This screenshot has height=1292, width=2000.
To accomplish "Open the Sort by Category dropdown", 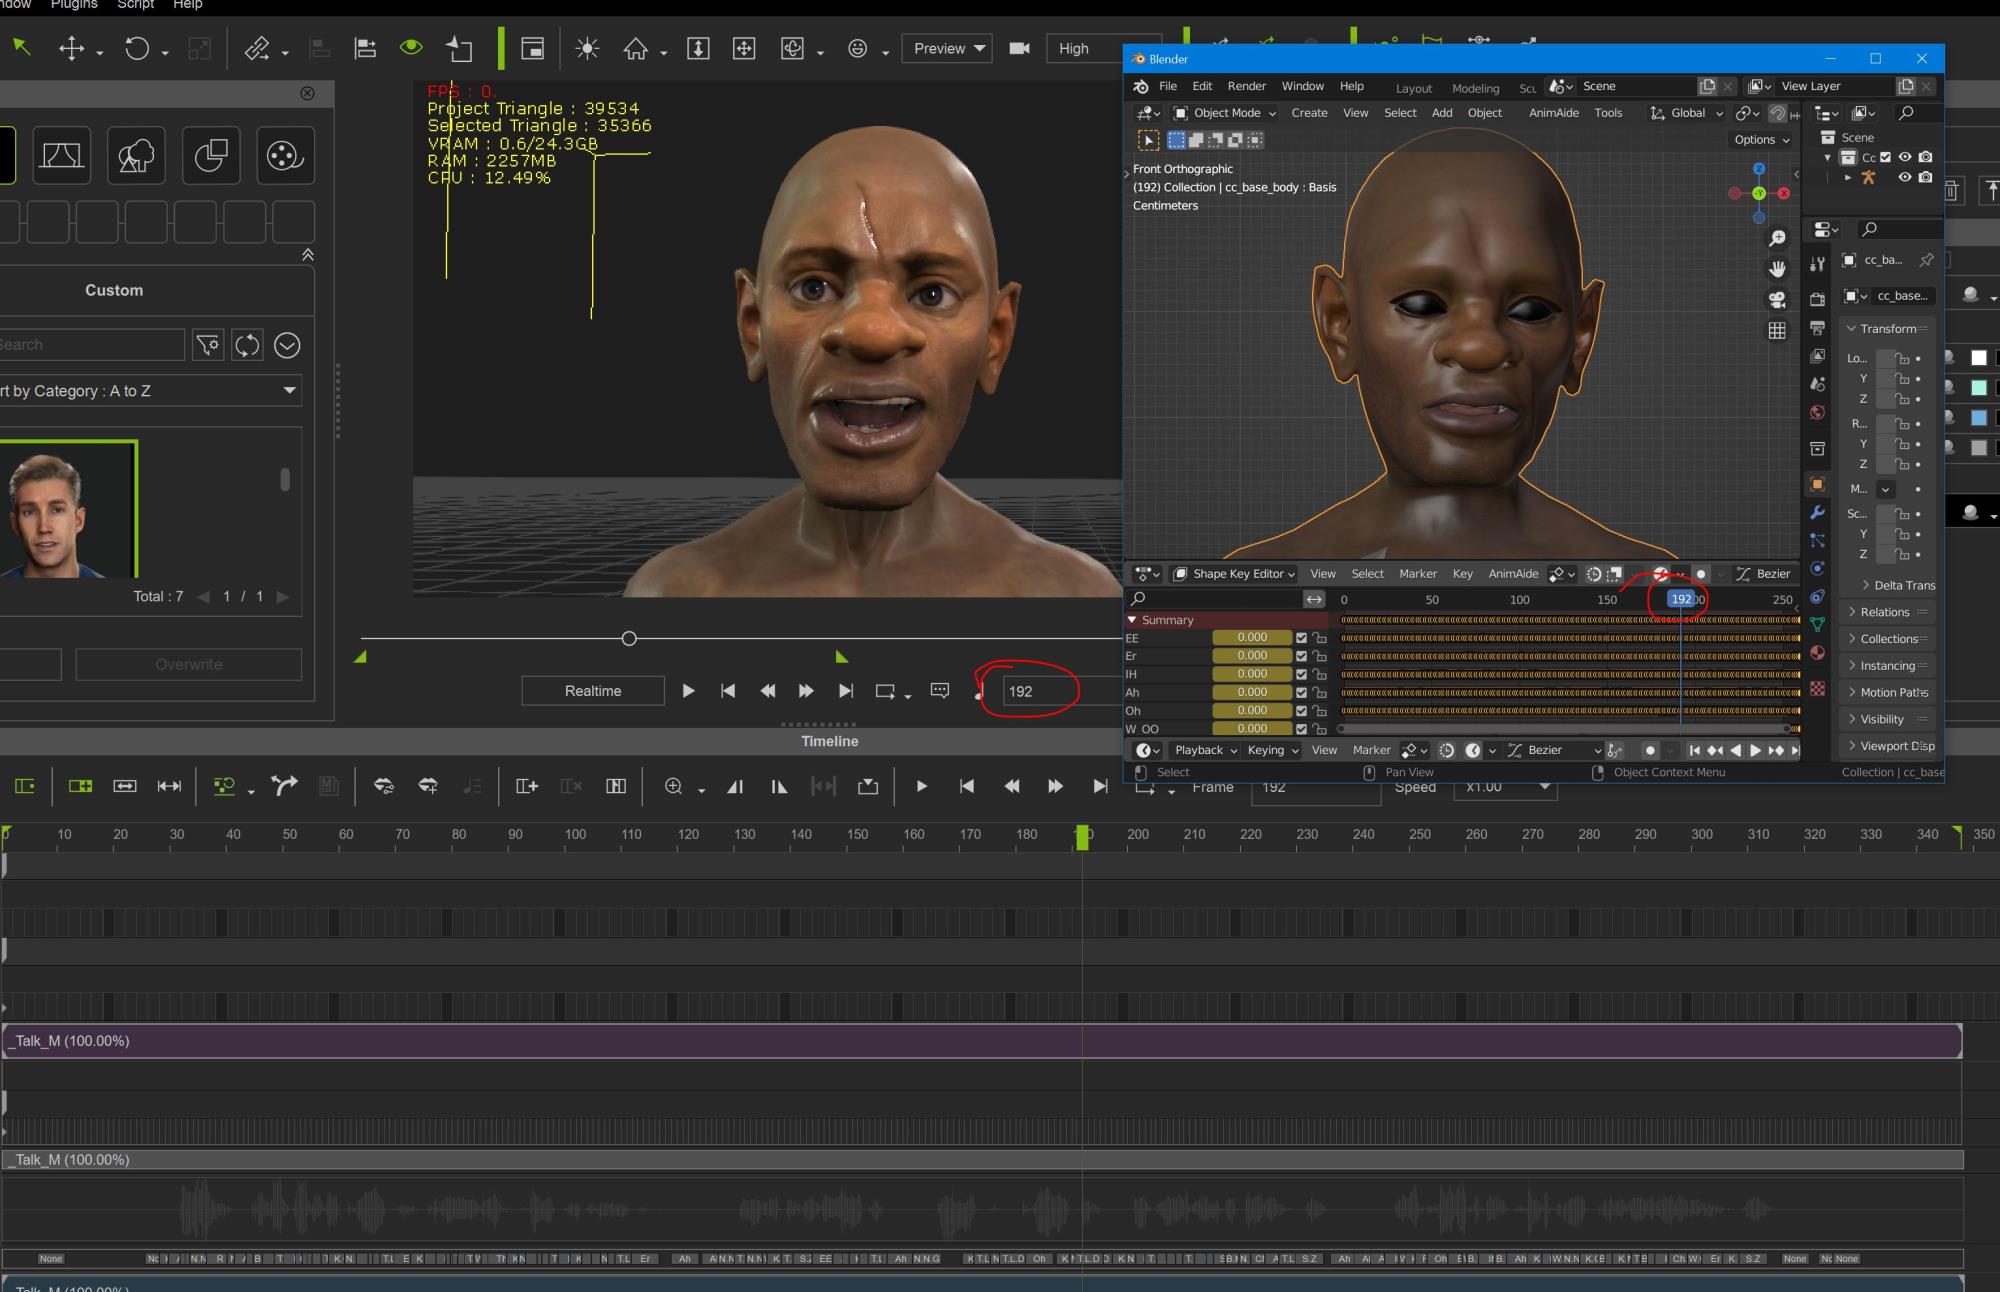I will pos(150,390).
